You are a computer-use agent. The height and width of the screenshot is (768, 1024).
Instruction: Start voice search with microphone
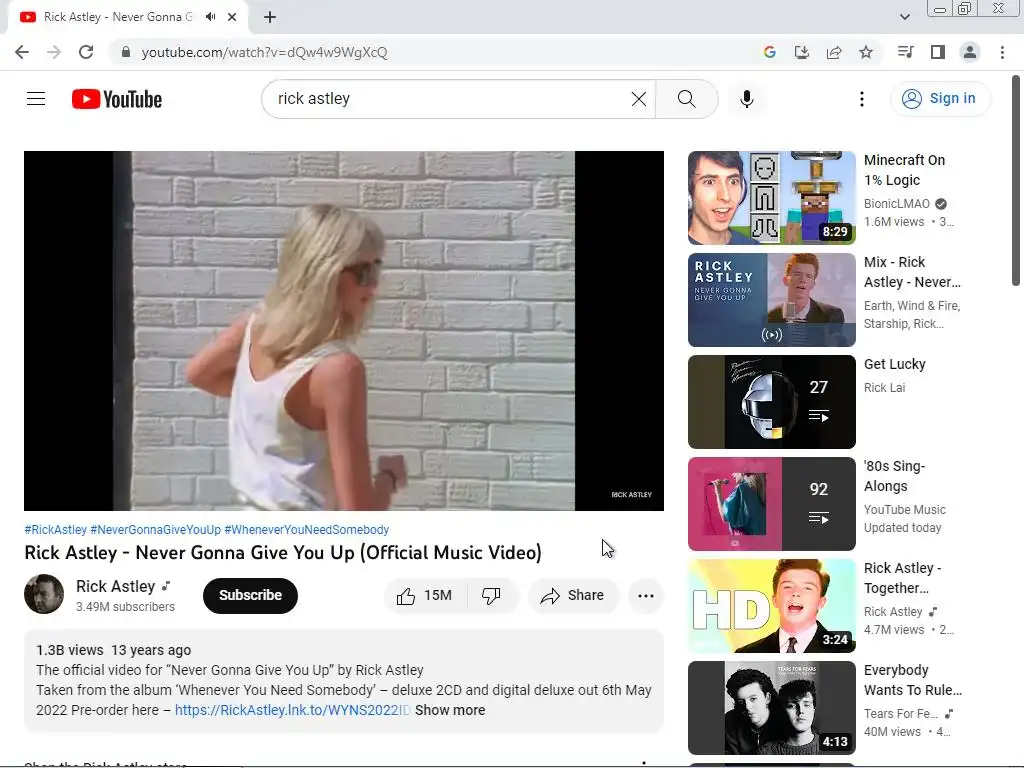coord(746,99)
